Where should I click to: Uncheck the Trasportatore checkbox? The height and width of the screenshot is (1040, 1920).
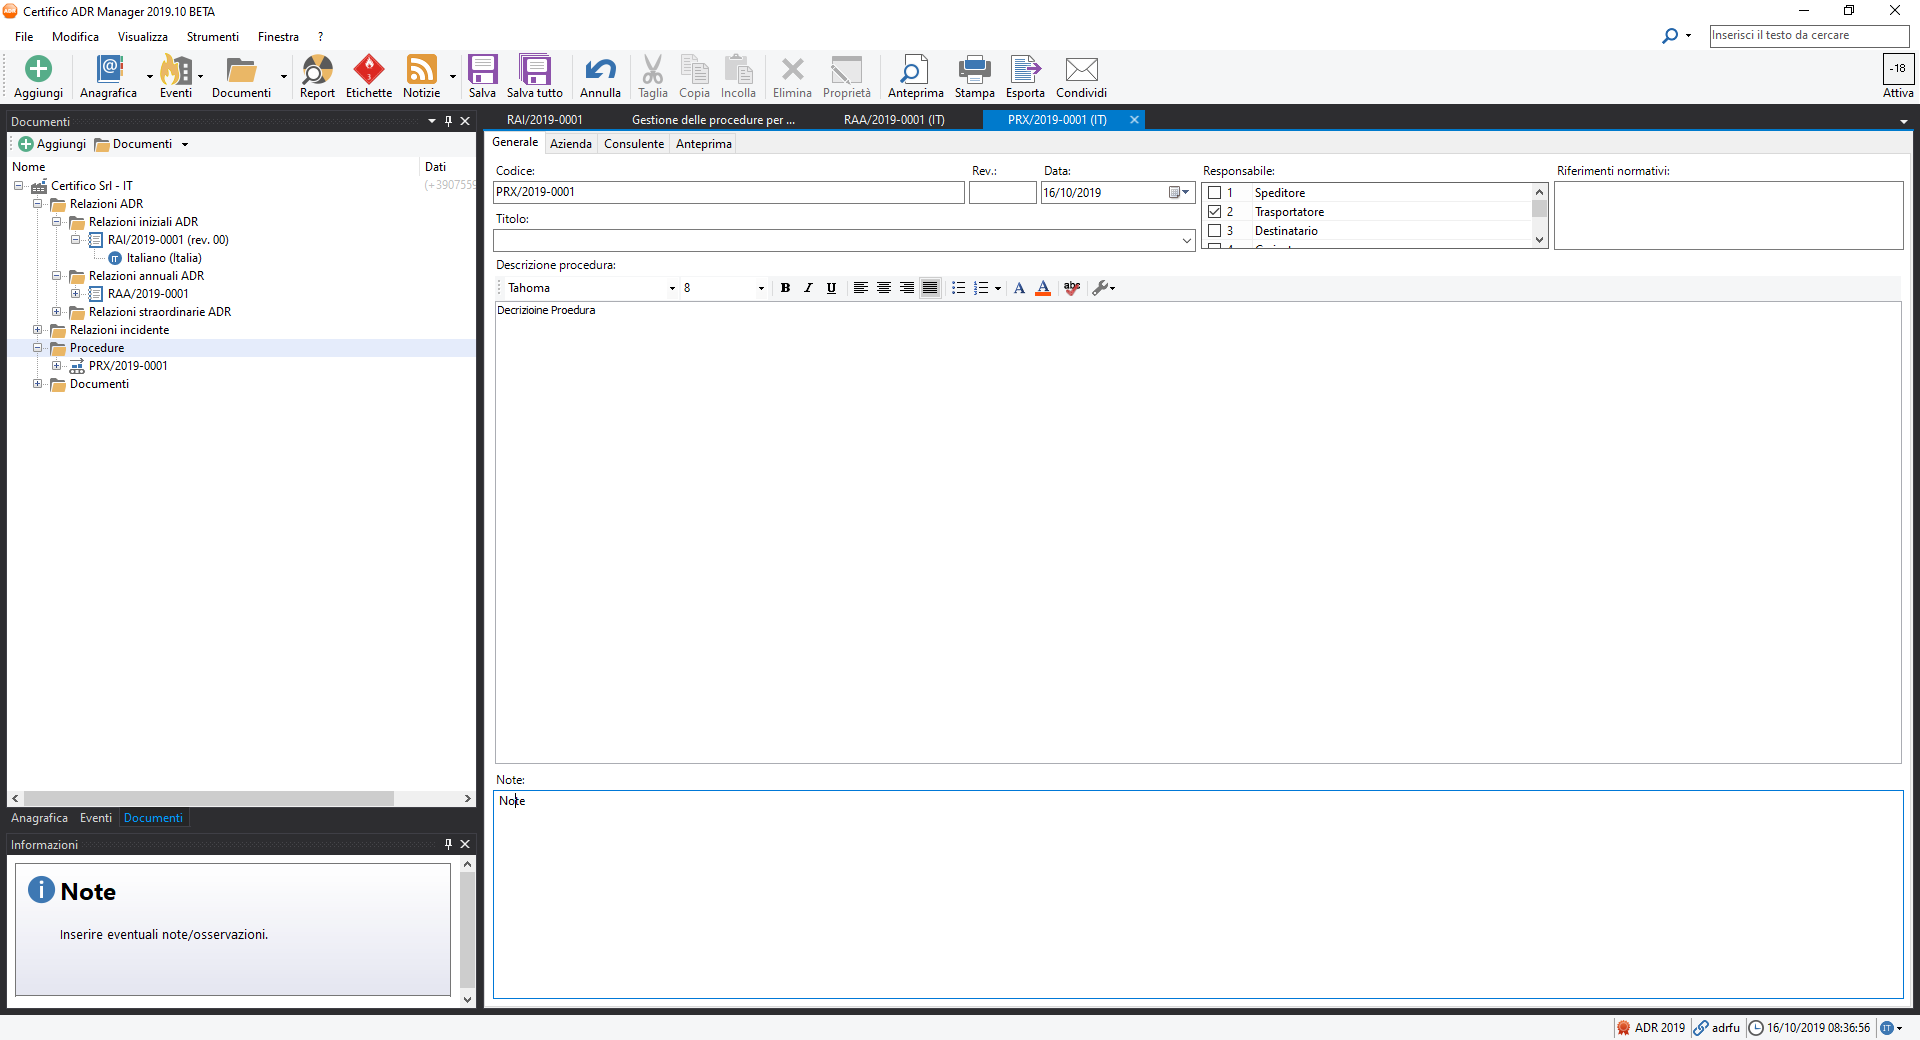(x=1214, y=212)
